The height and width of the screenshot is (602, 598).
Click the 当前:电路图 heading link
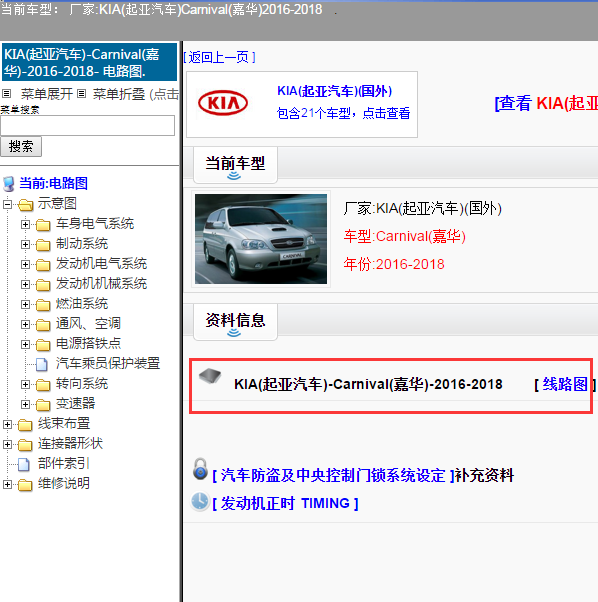[x=53, y=183]
